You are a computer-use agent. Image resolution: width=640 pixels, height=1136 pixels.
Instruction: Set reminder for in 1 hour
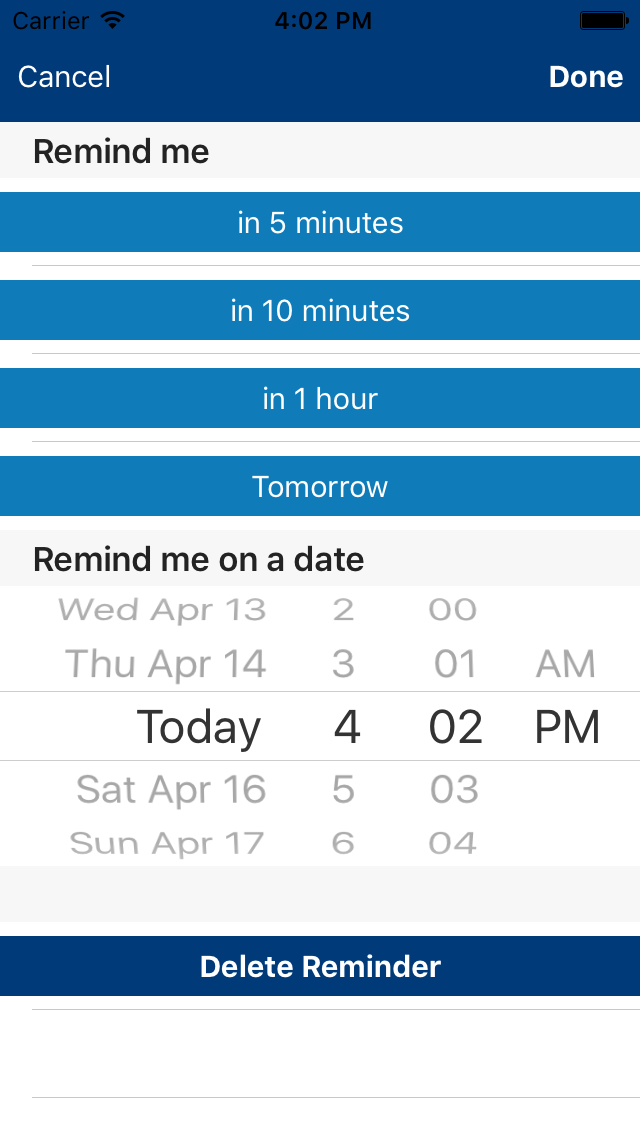[320, 398]
